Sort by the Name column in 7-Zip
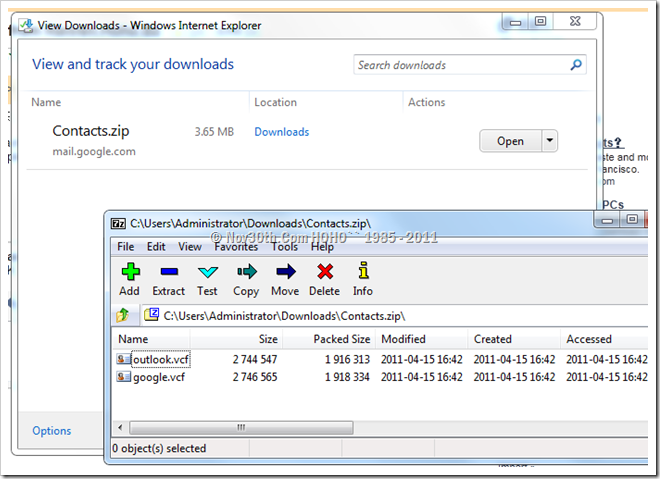660x479 pixels. (151, 339)
